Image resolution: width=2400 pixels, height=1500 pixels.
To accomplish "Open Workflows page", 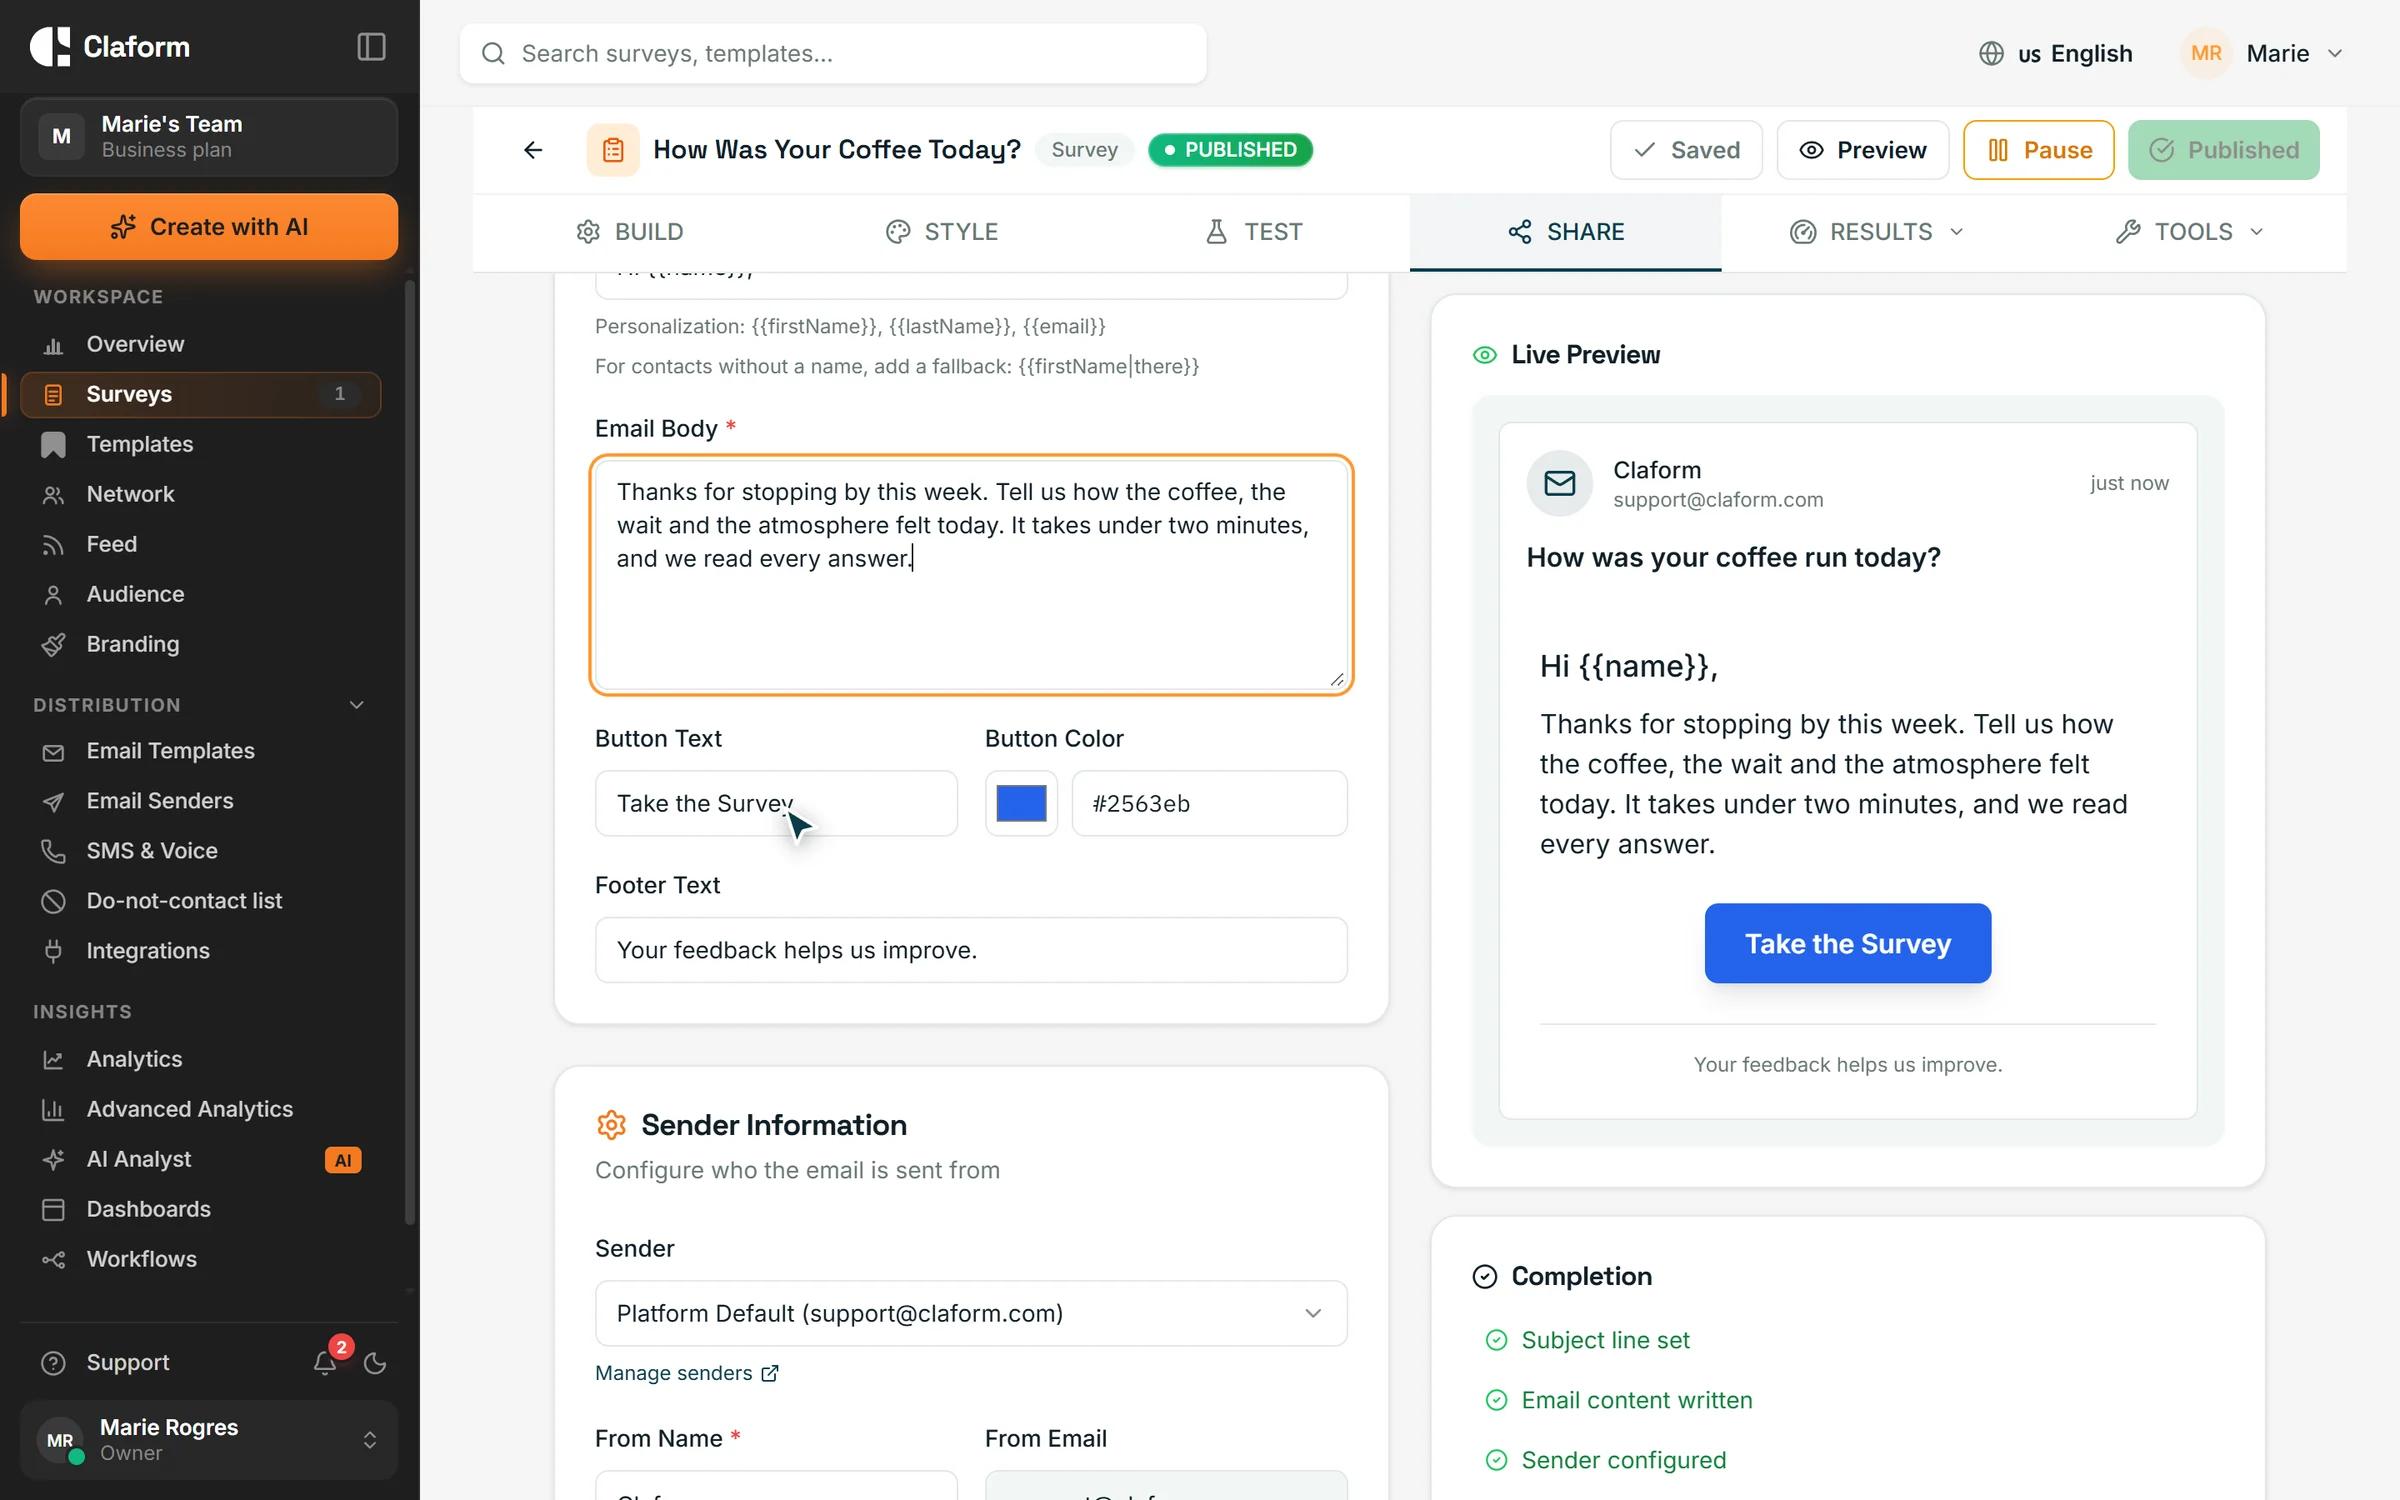I will [200, 1259].
